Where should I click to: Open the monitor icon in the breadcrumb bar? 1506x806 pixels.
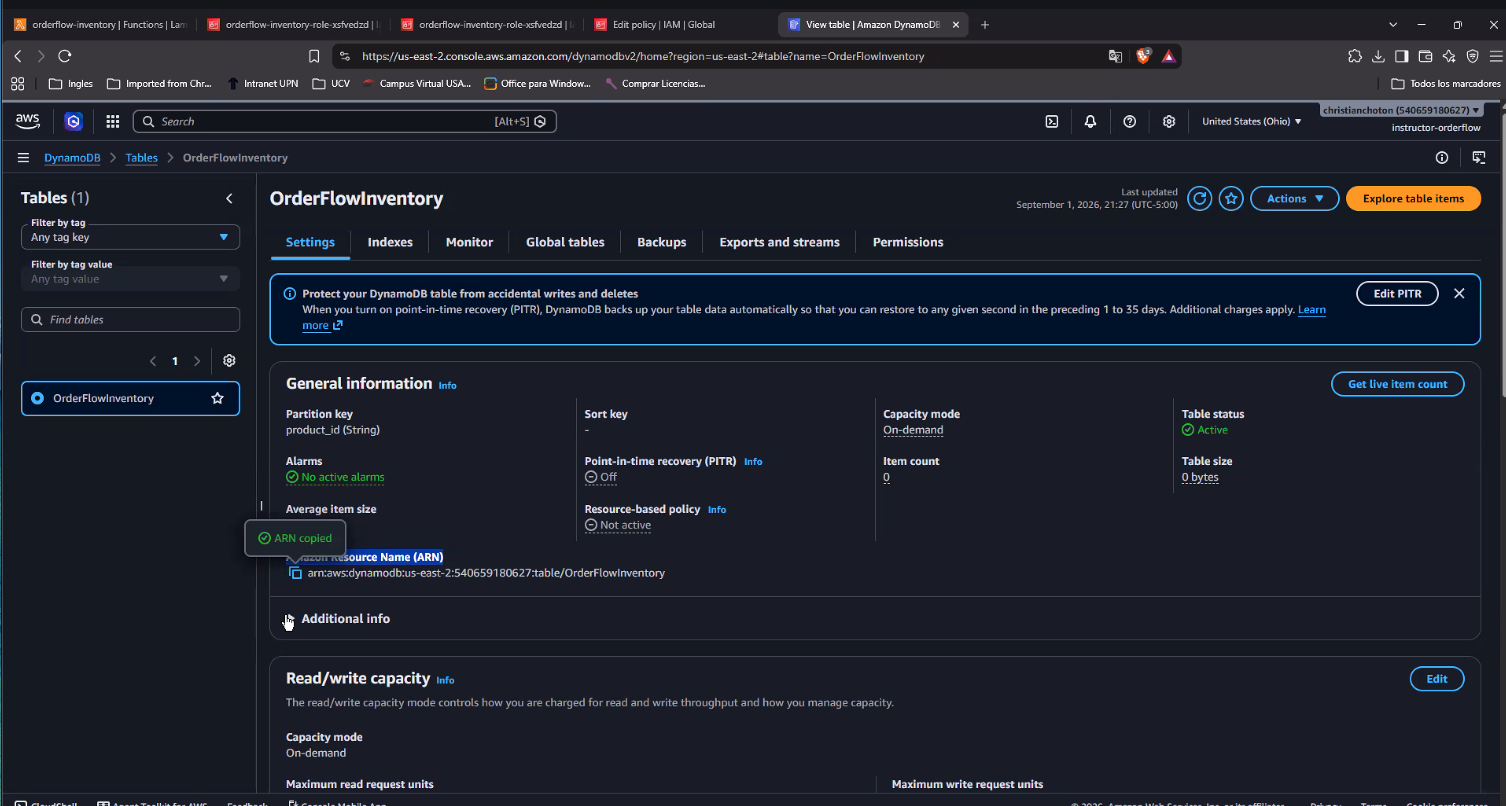pos(1479,158)
